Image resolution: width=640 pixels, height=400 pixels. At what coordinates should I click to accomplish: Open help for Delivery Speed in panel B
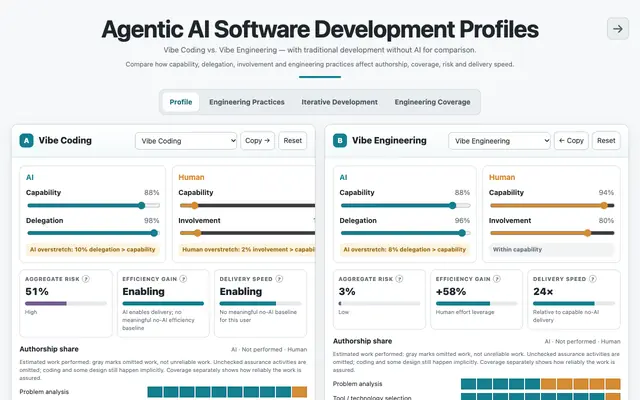(593, 279)
